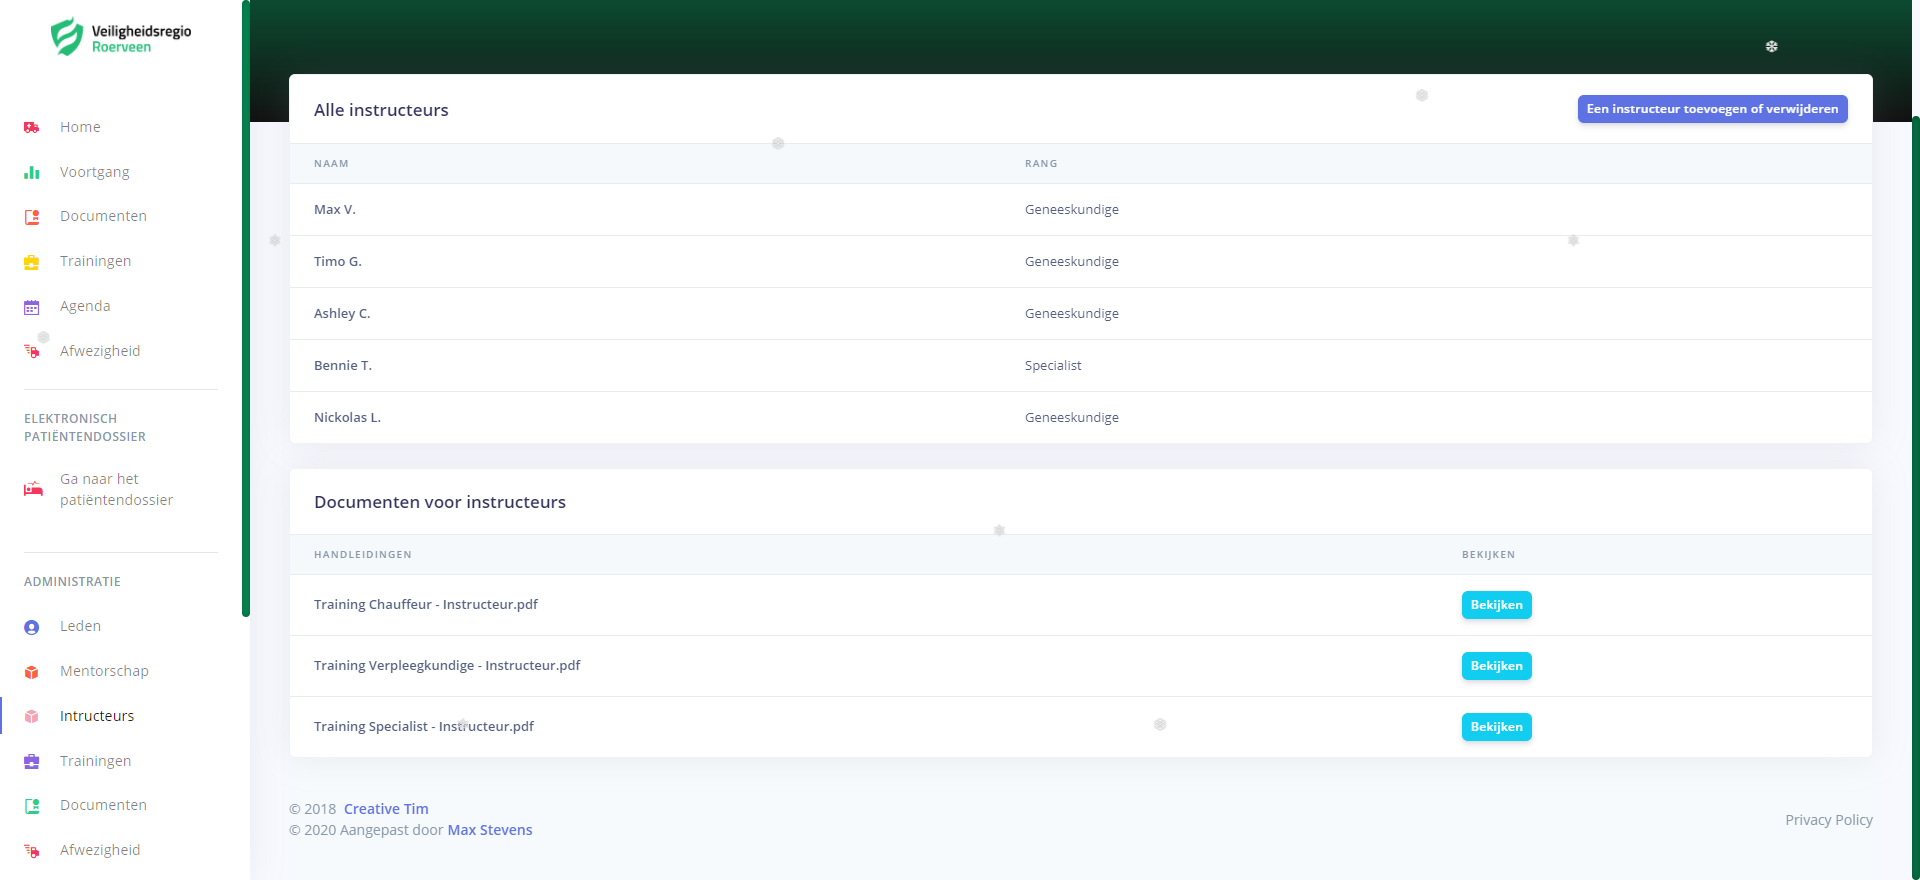Go to Documenten in the top sidebar section

[103, 216]
